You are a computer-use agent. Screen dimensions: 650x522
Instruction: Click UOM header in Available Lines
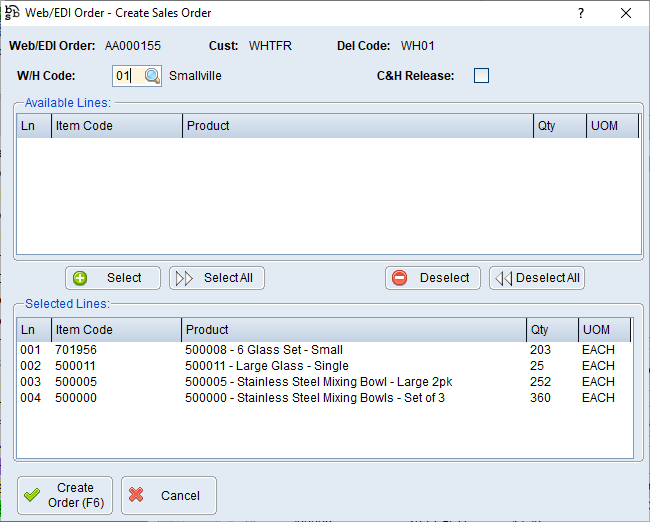[x=612, y=126]
